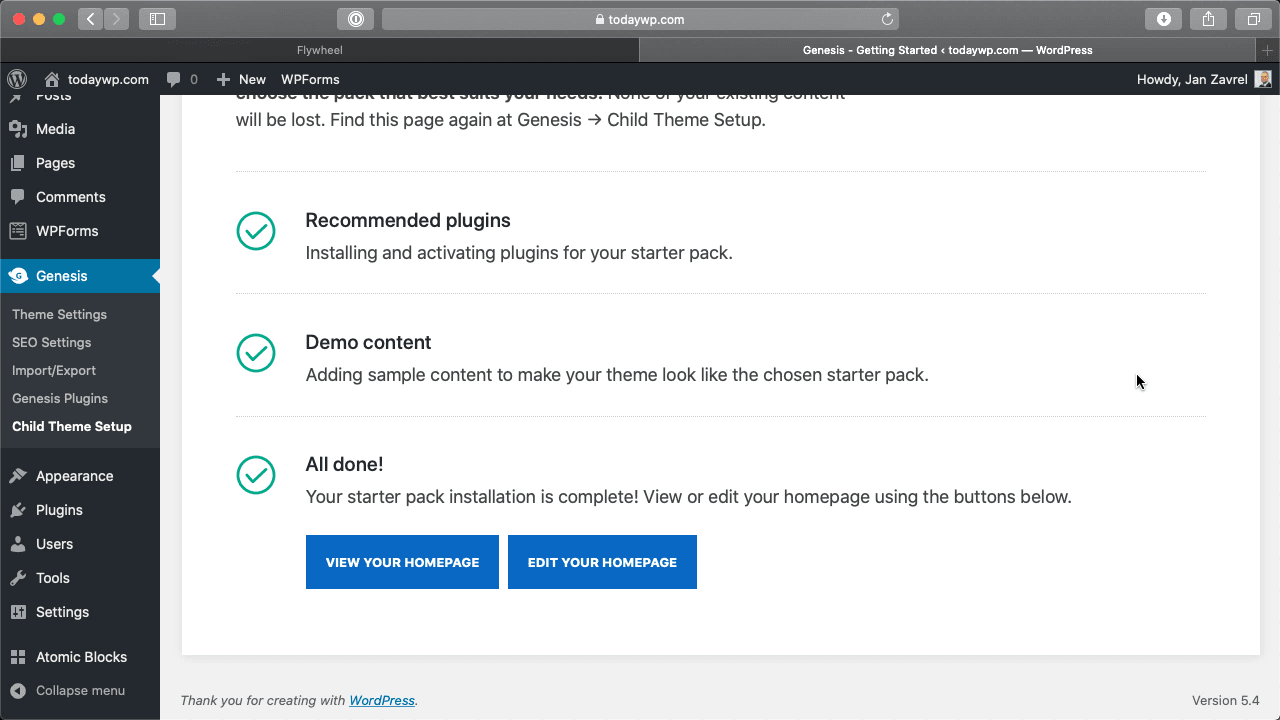Open Users in the sidebar

click(x=54, y=544)
